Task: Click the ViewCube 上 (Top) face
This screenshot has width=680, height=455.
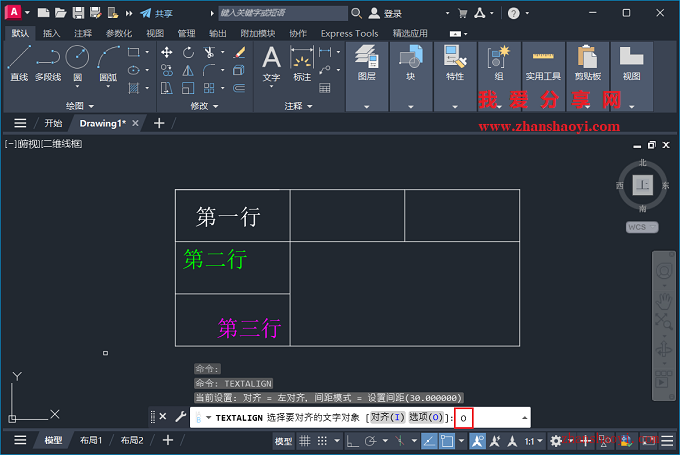Action: pos(642,185)
